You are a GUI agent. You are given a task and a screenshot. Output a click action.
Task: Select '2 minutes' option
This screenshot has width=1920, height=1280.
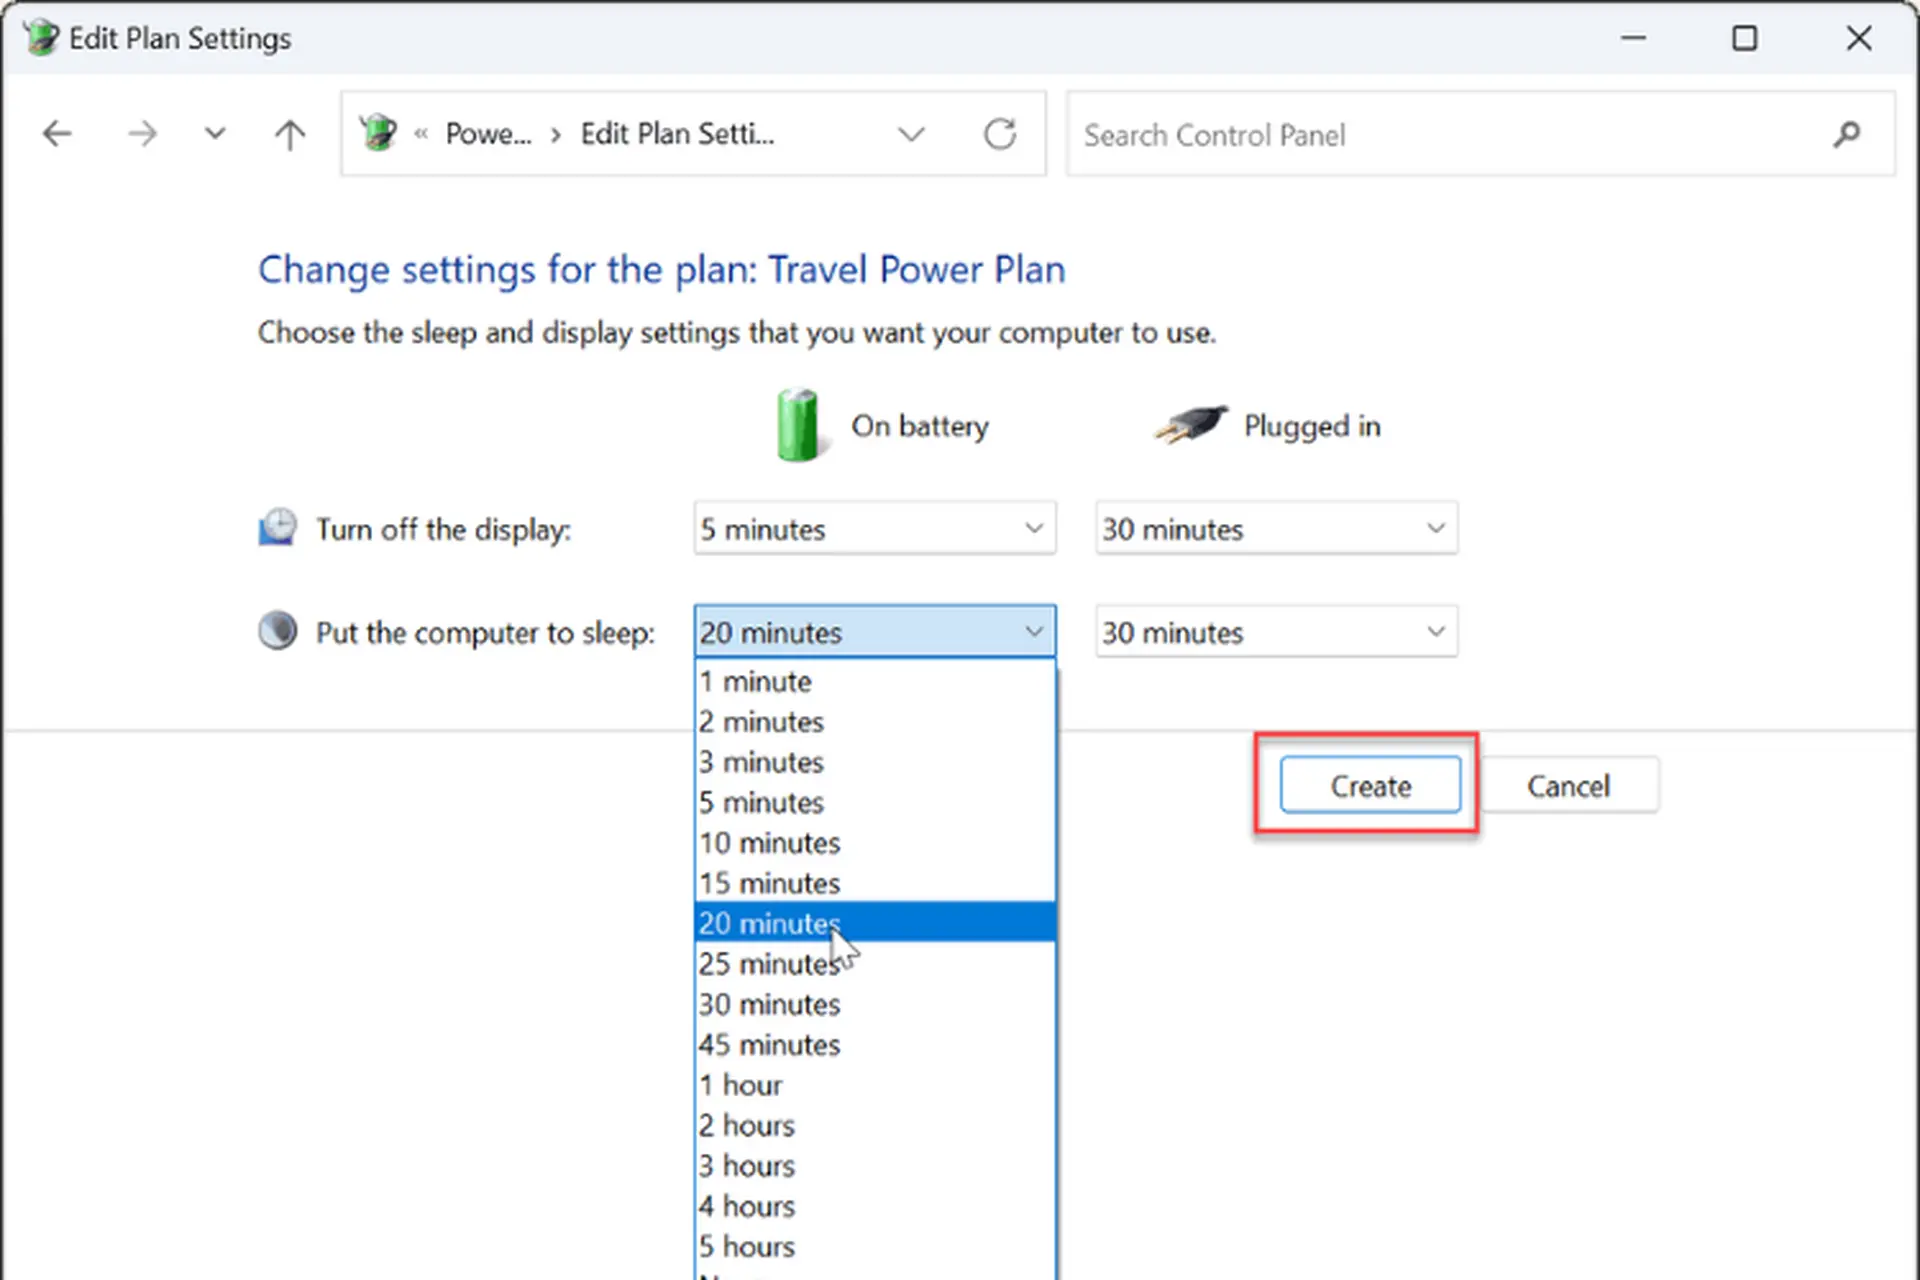click(x=875, y=721)
